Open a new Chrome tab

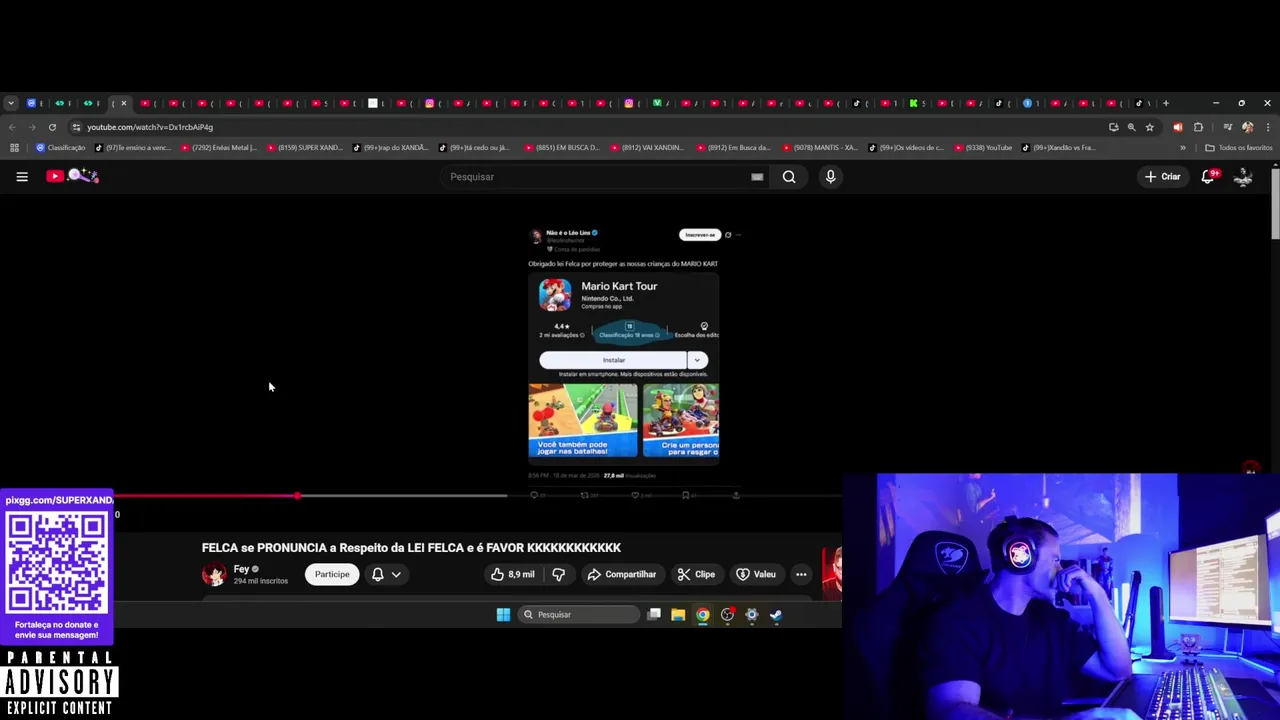[x=1165, y=103]
